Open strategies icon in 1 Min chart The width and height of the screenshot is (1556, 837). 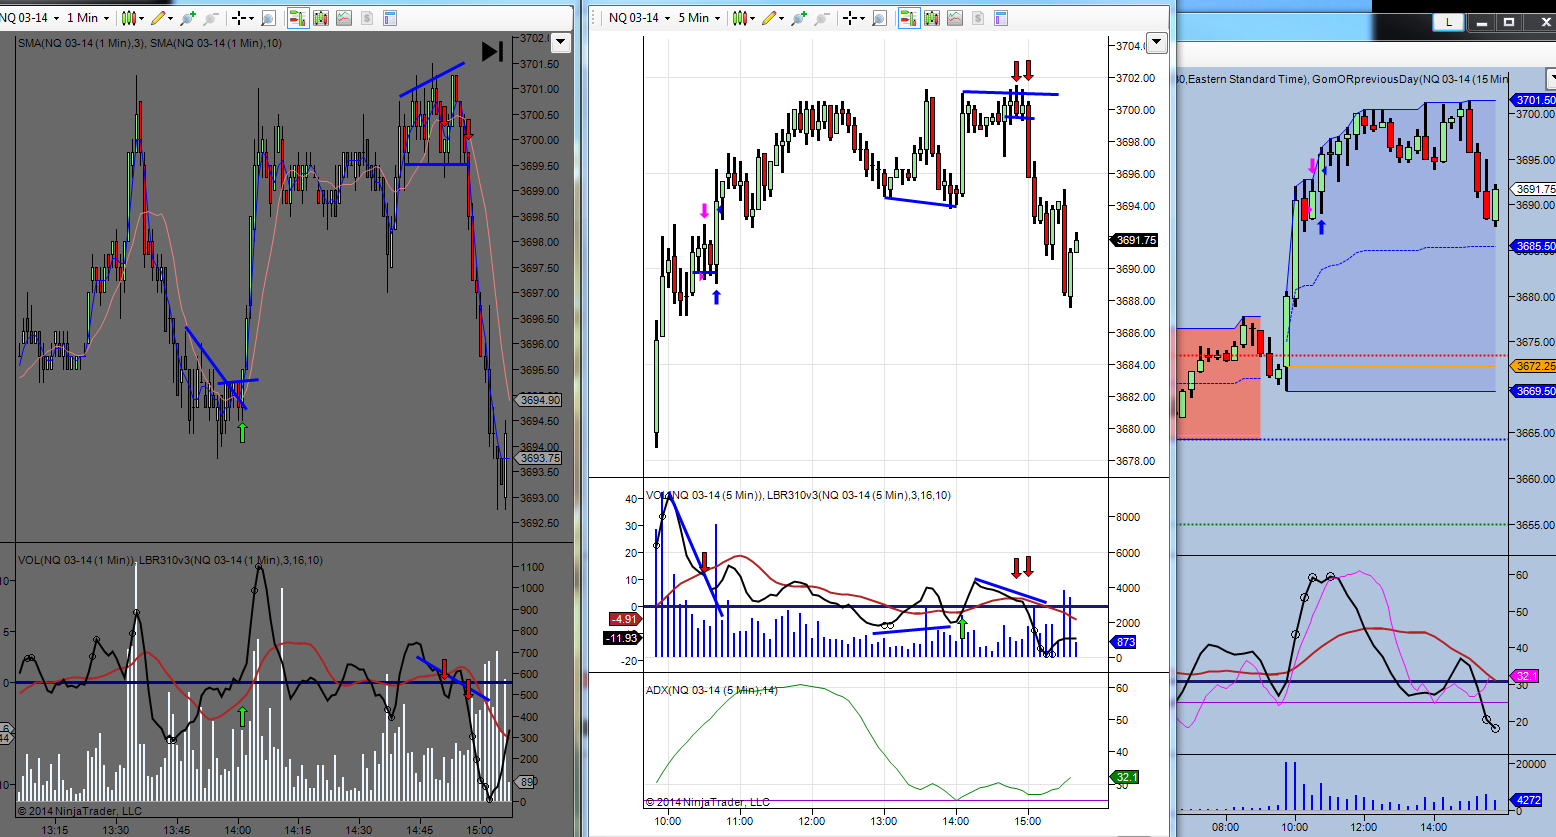tap(367, 18)
